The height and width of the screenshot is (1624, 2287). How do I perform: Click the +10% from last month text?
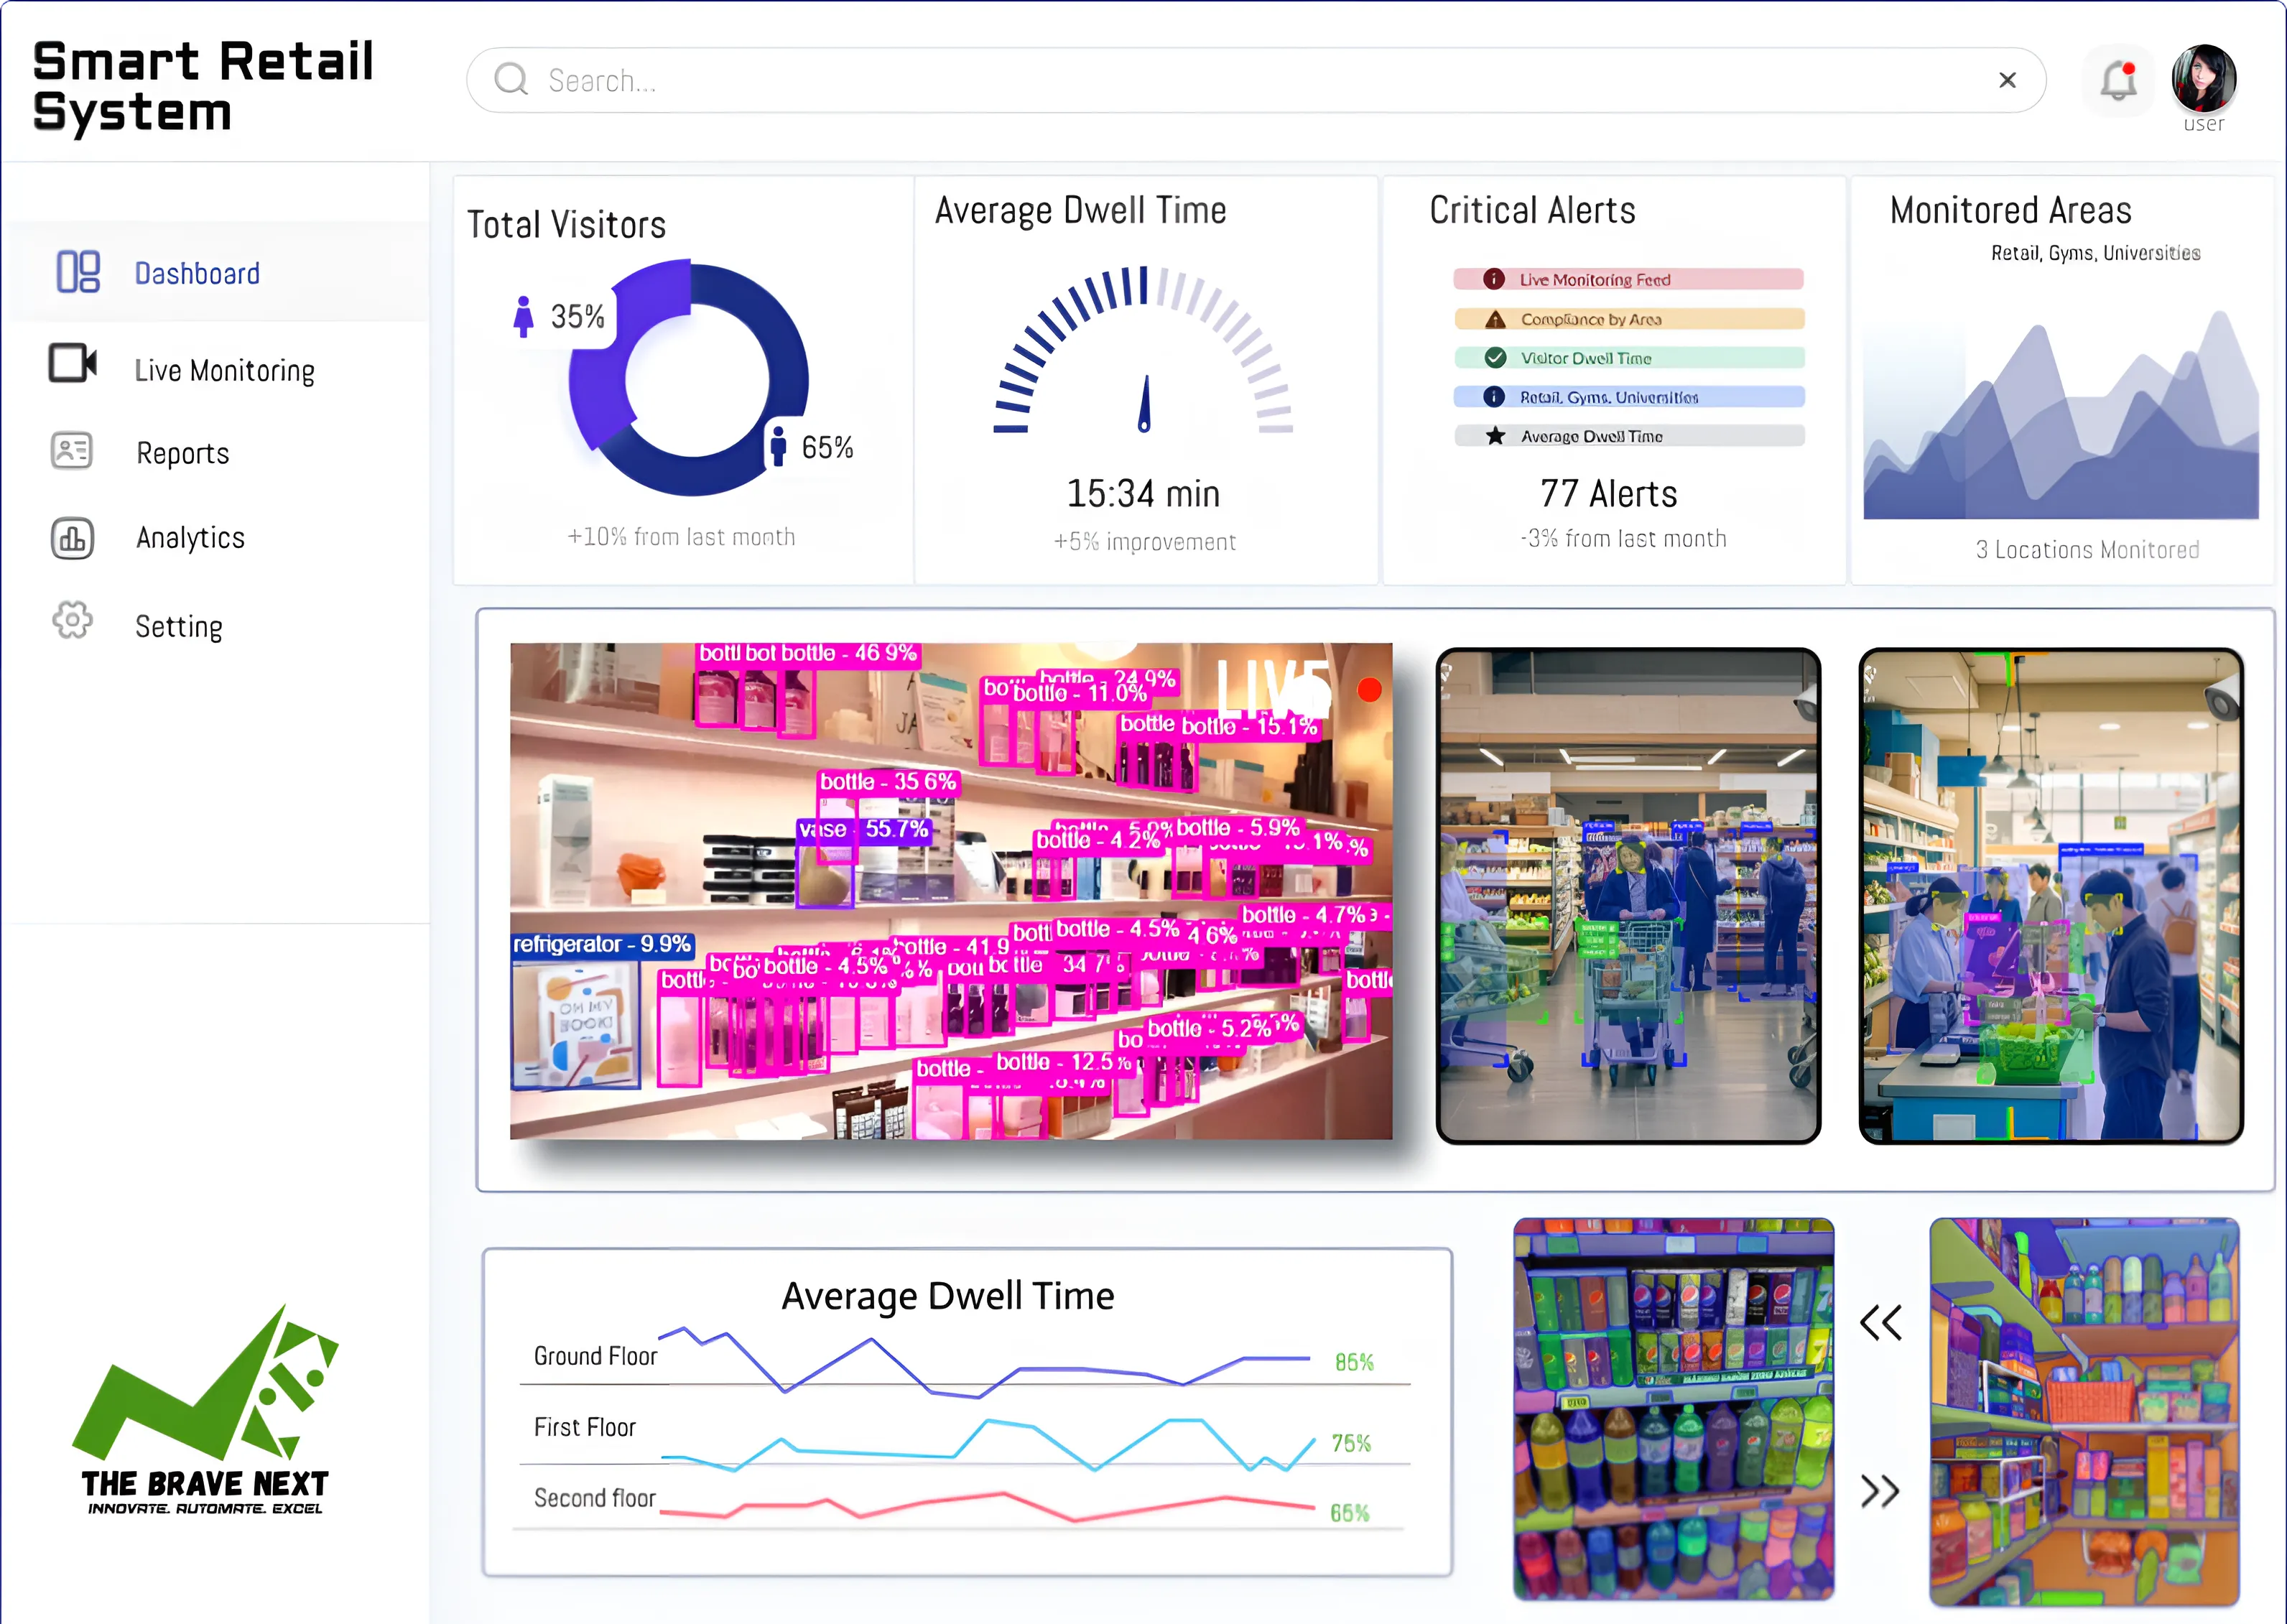681,537
